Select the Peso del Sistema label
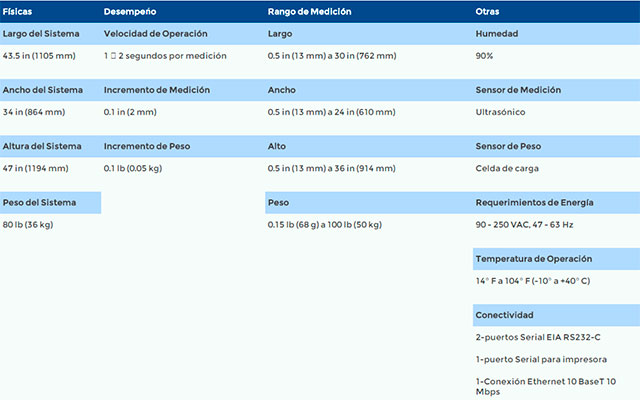The image size is (640, 400). click(39, 203)
